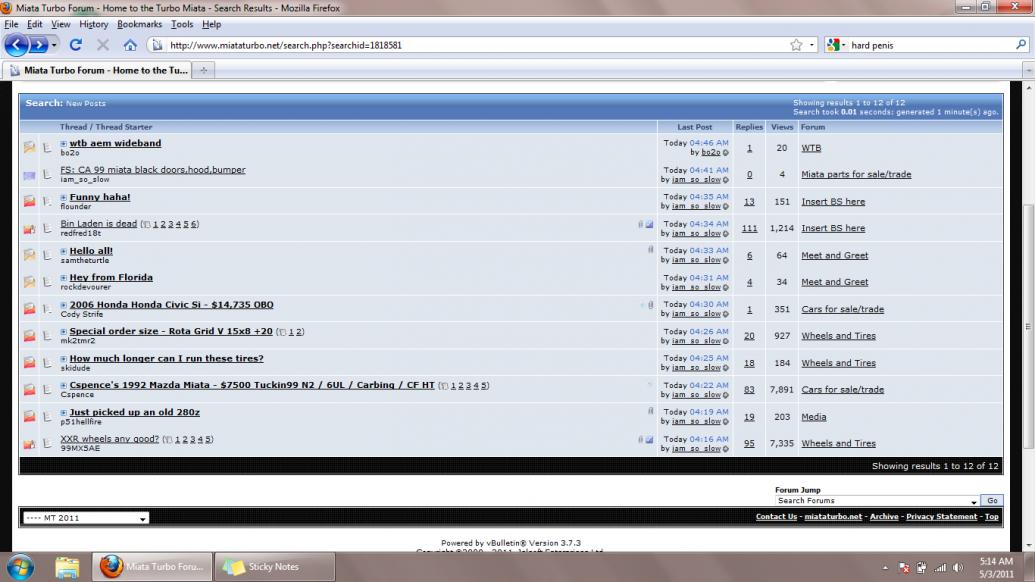The image size is (1035, 582).
Task: Go to first new post in 'How much longer can I run these tires?'
Action: coord(63,359)
